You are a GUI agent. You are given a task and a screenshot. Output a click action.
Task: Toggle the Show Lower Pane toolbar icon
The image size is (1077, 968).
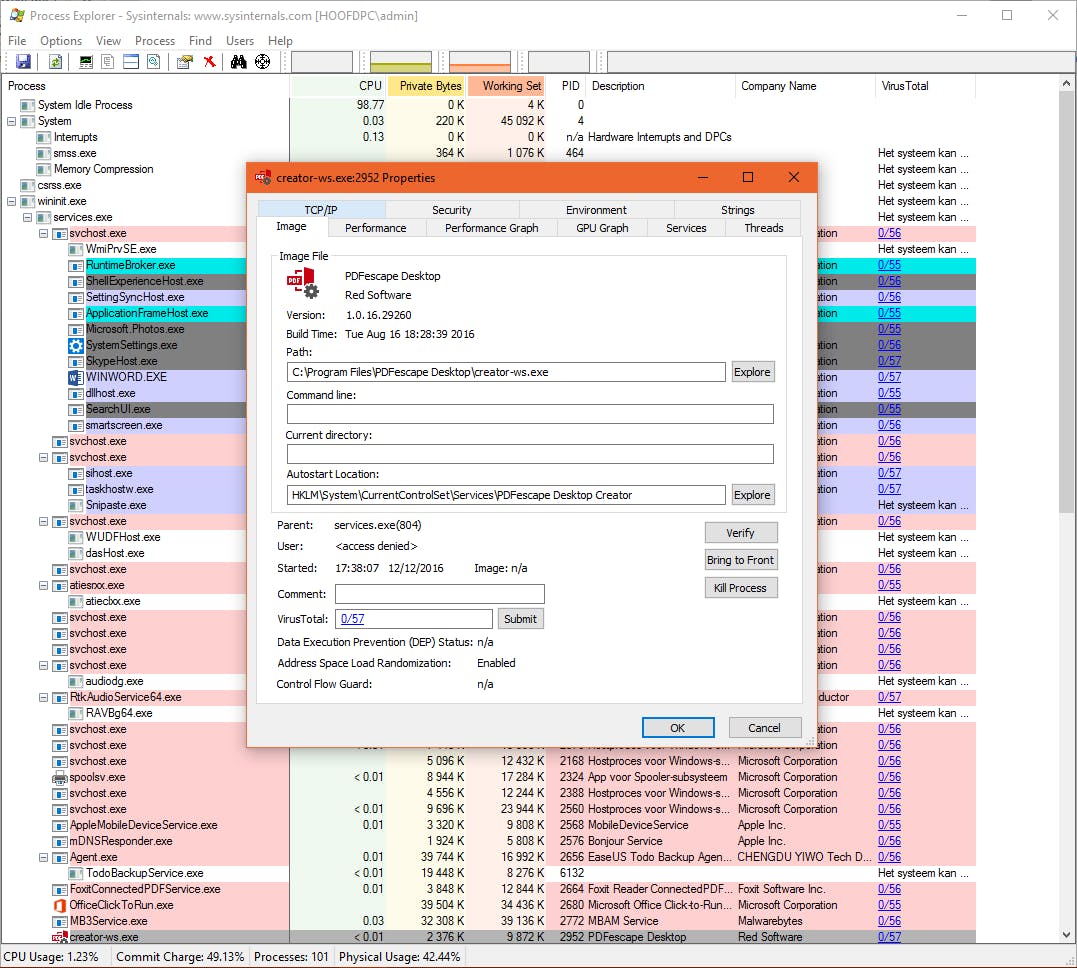(x=131, y=62)
